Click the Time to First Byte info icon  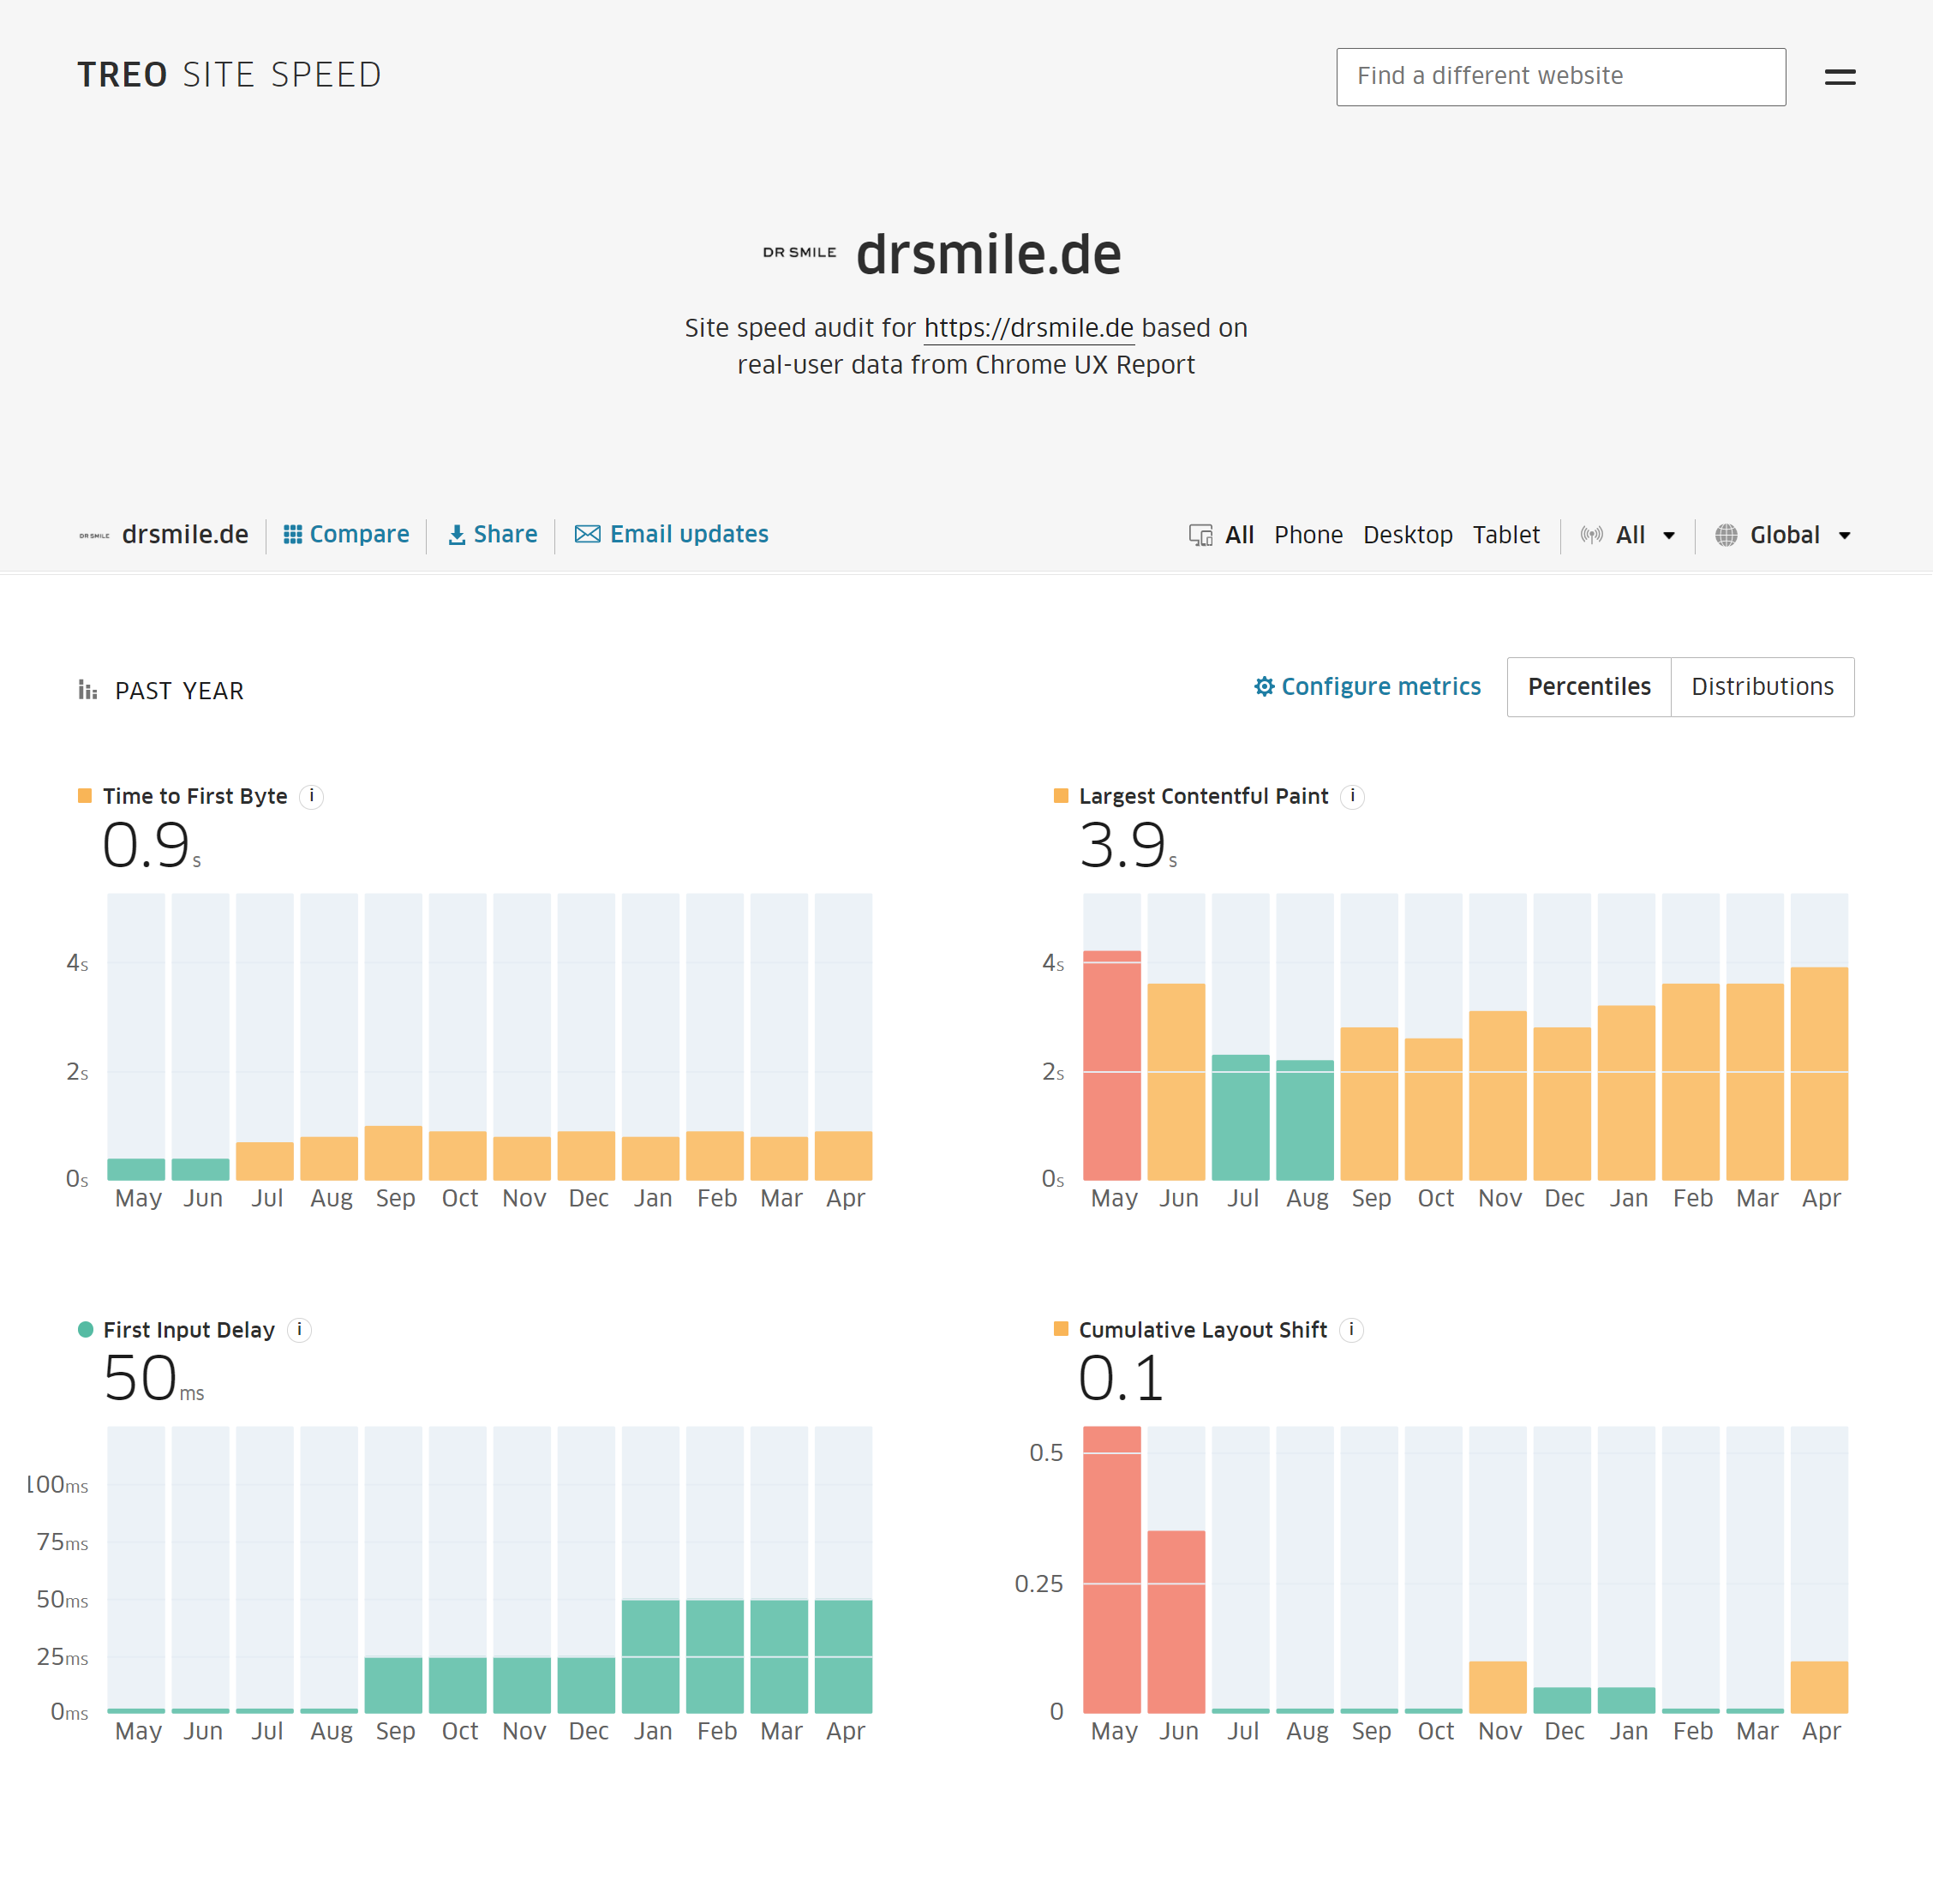pos(312,798)
